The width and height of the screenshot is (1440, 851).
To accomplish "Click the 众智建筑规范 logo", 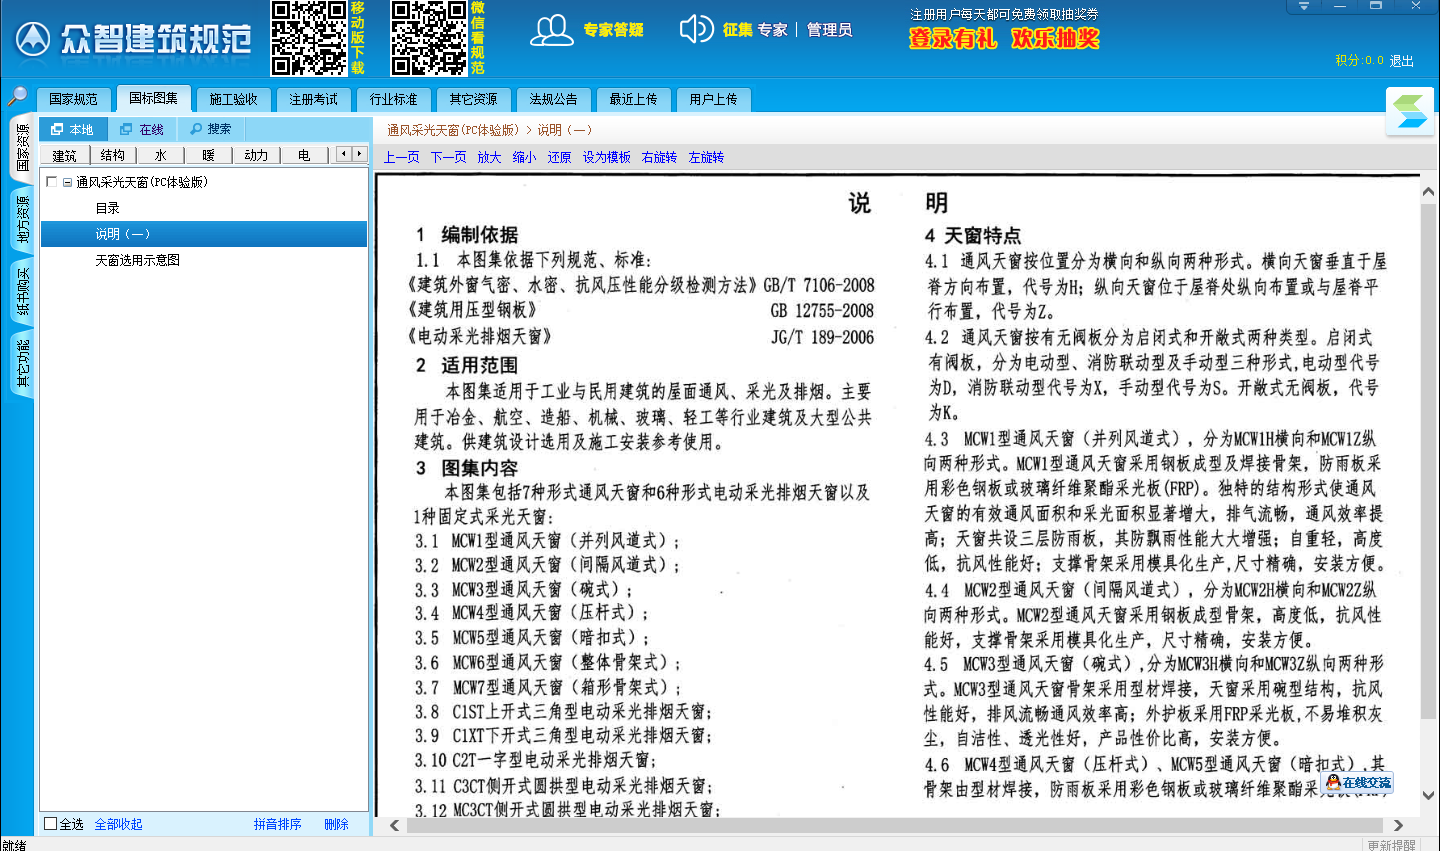I will pyautogui.click(x=132, y=40).
